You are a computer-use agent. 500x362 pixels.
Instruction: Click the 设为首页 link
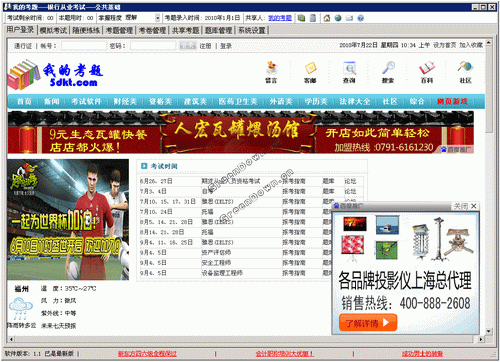445,45
